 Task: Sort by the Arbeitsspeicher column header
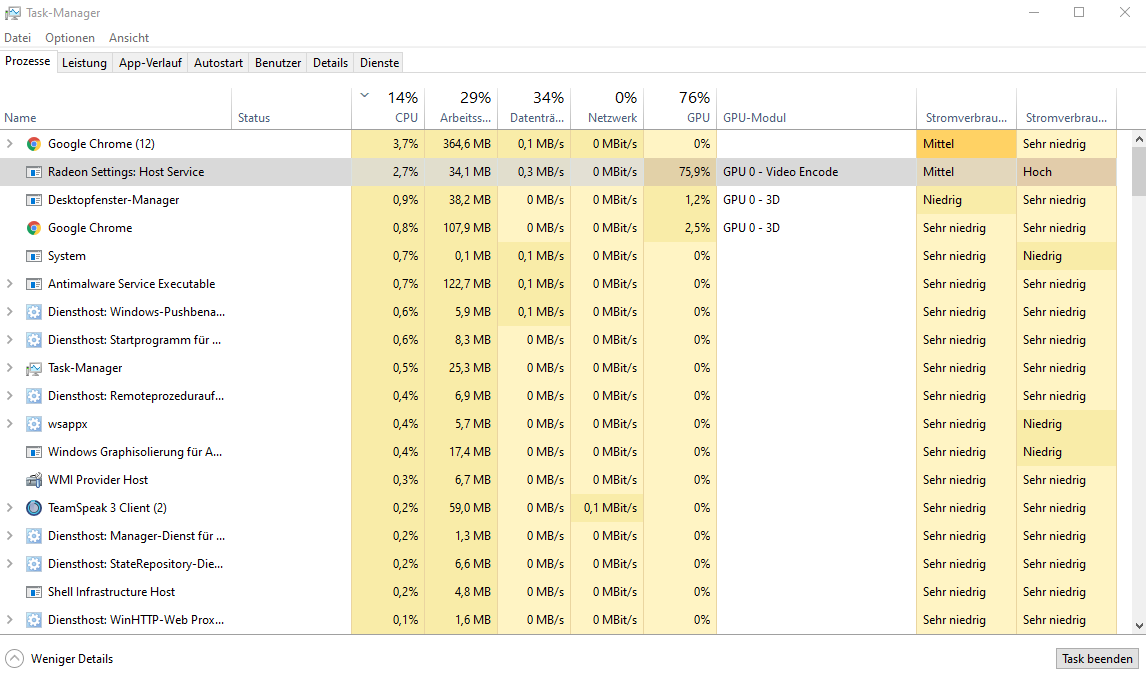(461, 108)
